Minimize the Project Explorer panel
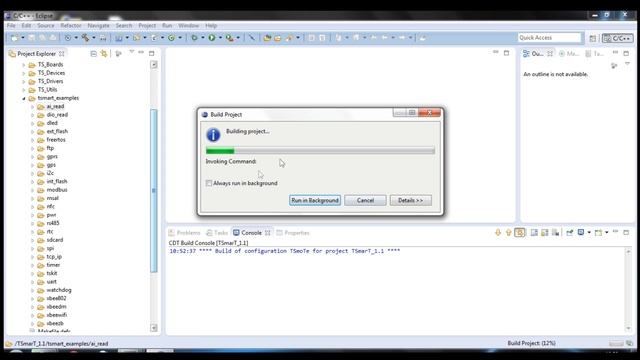Viewport: 640px width, 360px height. point(141,53)
